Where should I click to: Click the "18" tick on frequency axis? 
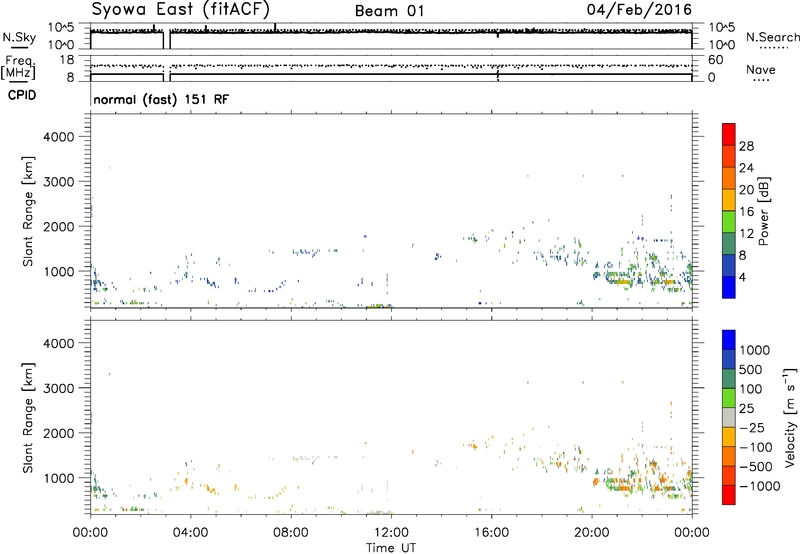point(67,60)
